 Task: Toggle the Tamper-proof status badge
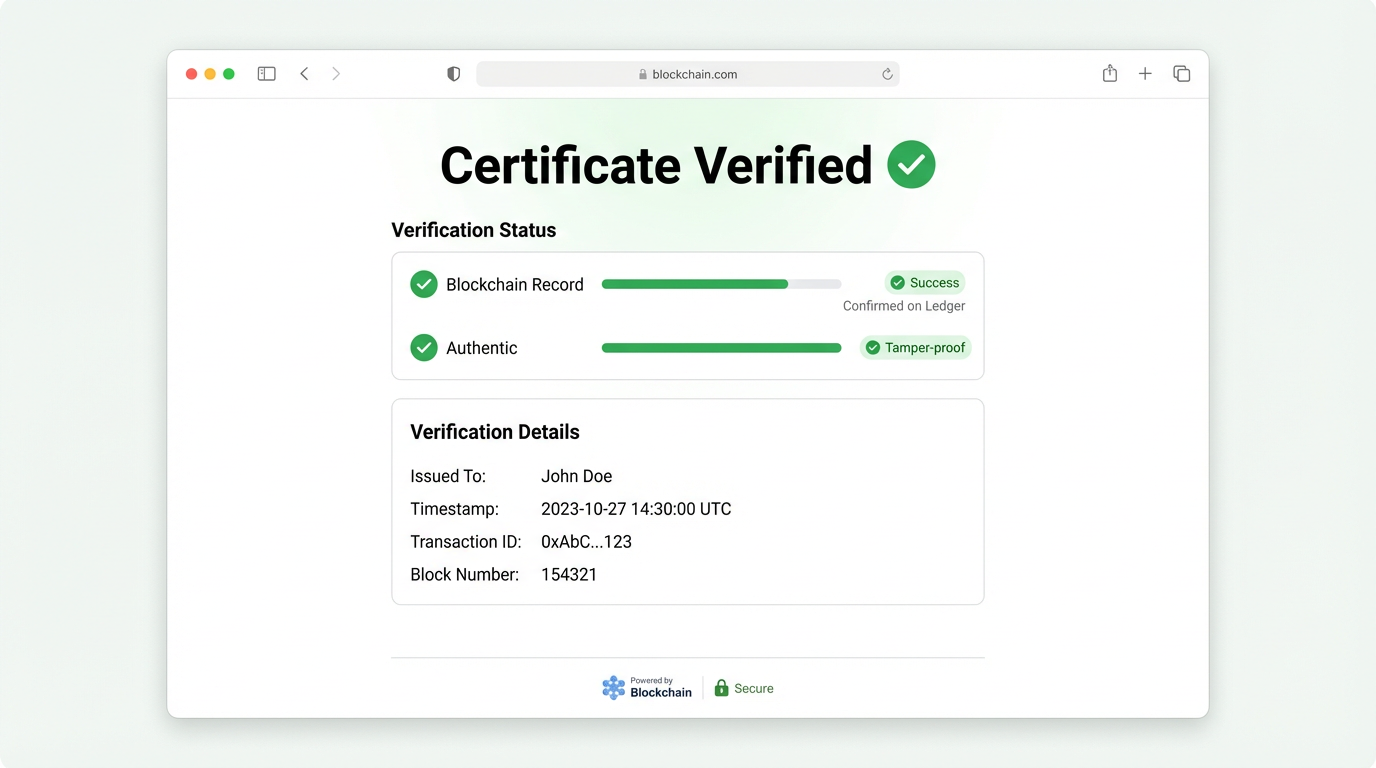[915, 347]
